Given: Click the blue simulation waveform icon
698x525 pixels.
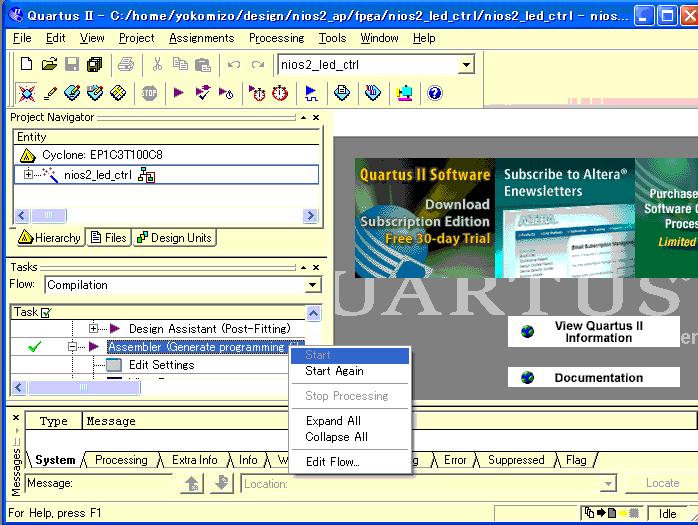Looking at the screenshot, I should coord(311,93).
